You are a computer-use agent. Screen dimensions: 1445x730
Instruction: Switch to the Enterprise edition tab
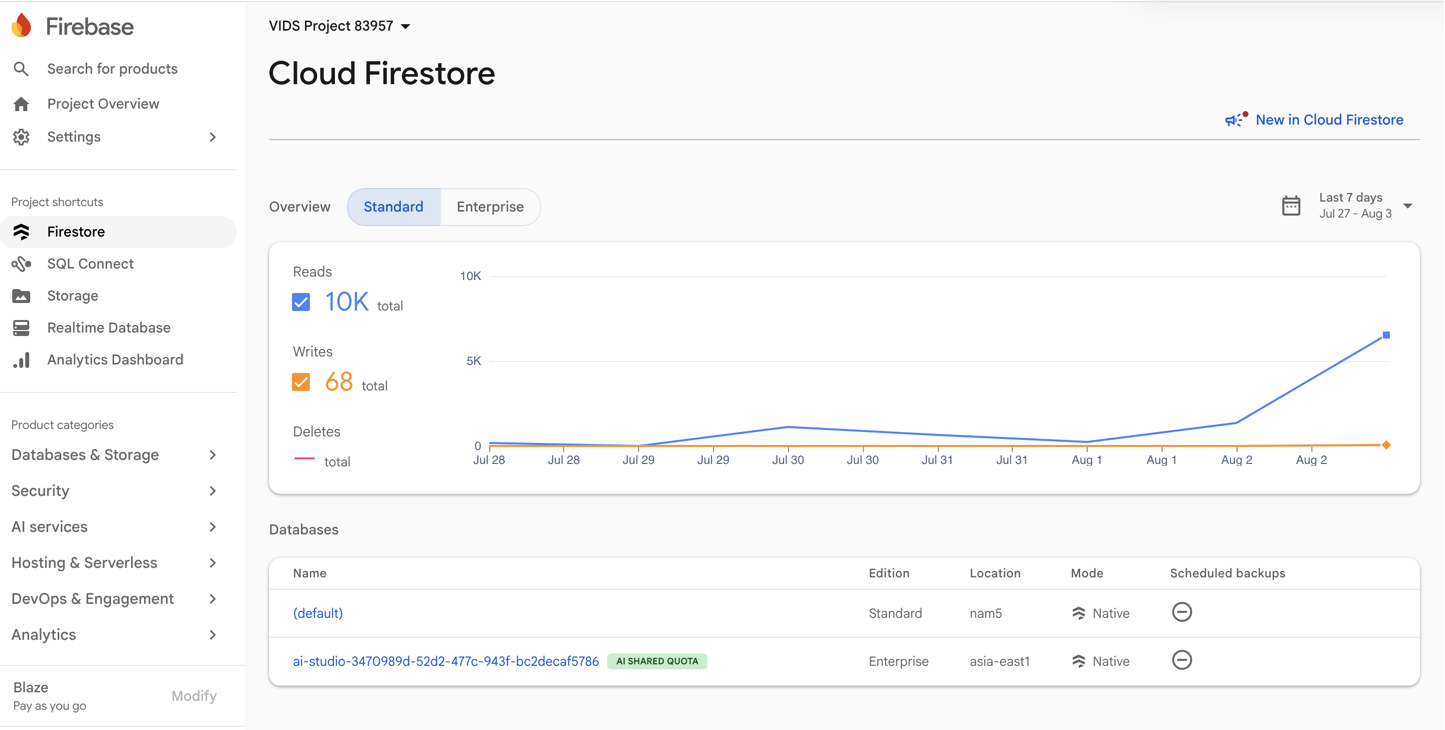pyautogui.click(x=490, y=207)
